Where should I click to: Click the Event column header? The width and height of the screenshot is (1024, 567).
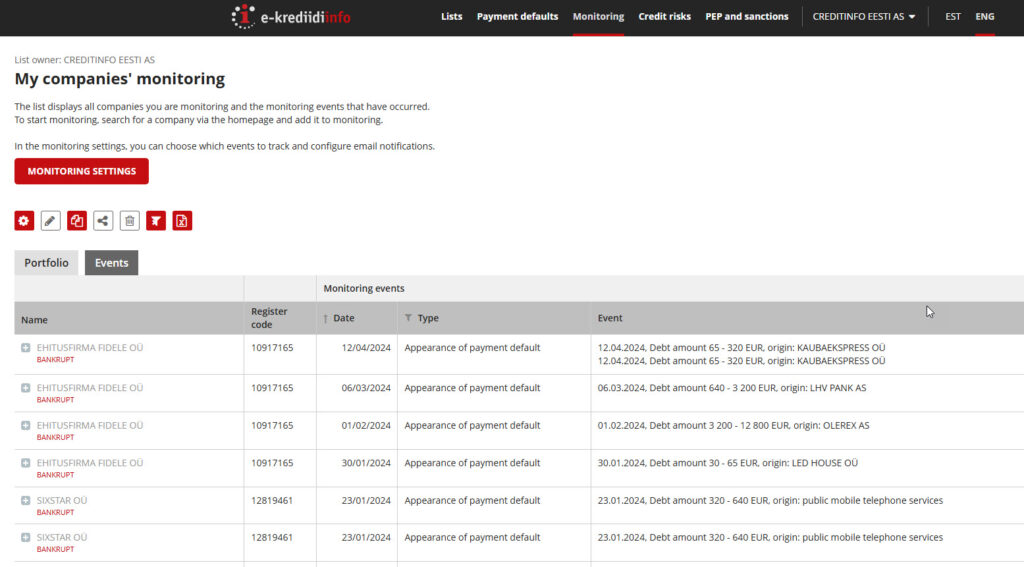pyautogui.click(x=610, y=318)
